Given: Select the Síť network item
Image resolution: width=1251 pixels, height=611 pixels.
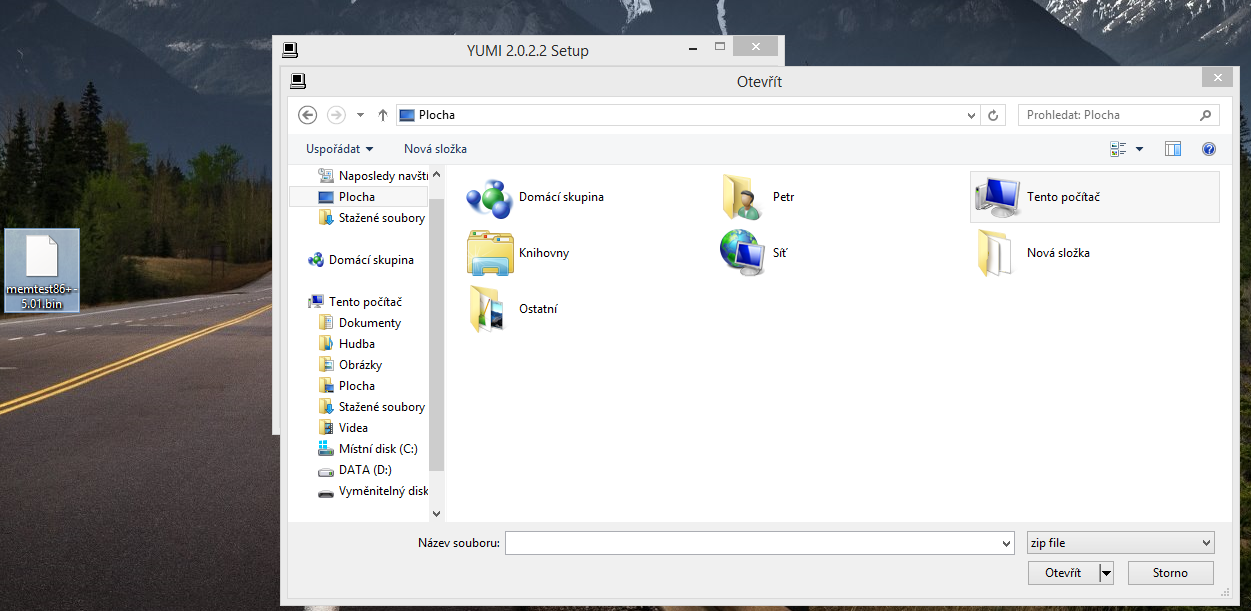Looking at the screenshot, I should click(x=755, y=253).
